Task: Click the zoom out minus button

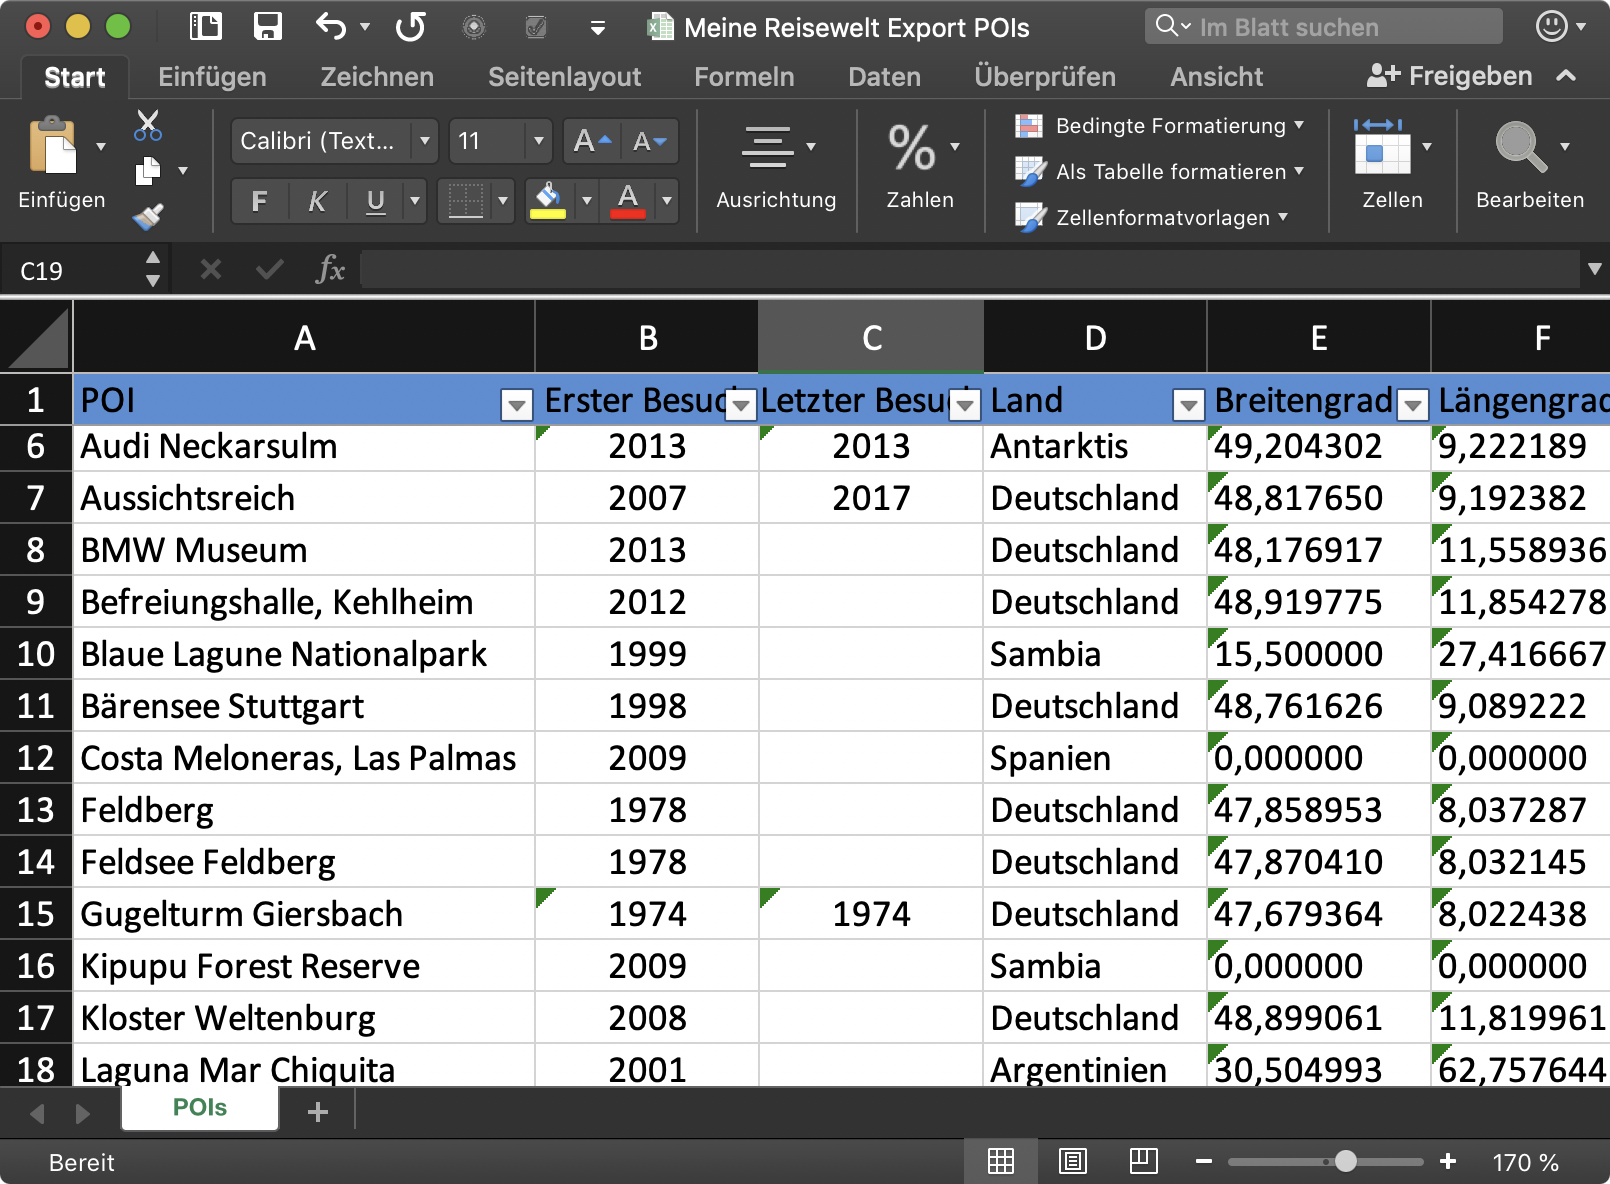Action: point(1204,1161)
